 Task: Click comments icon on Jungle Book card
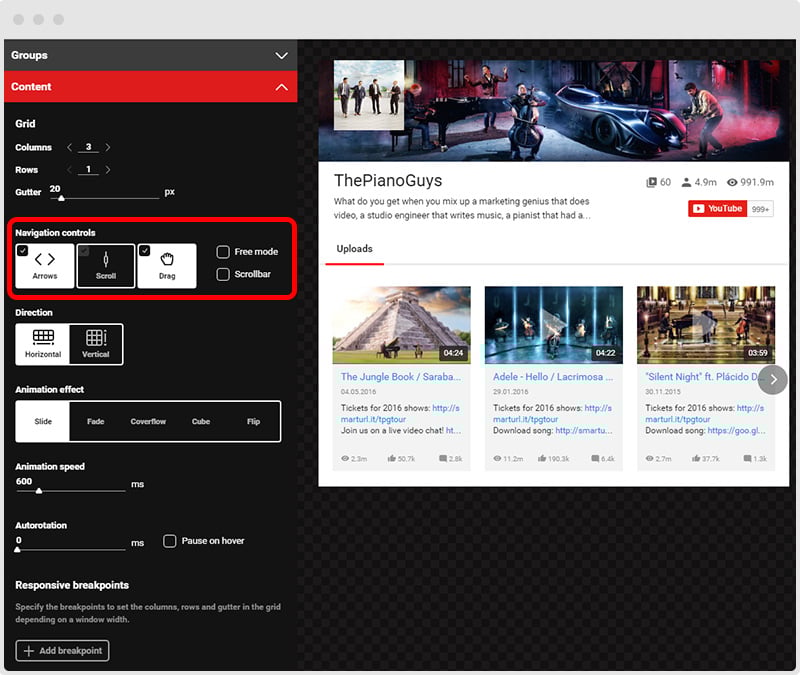pos(443,459)
